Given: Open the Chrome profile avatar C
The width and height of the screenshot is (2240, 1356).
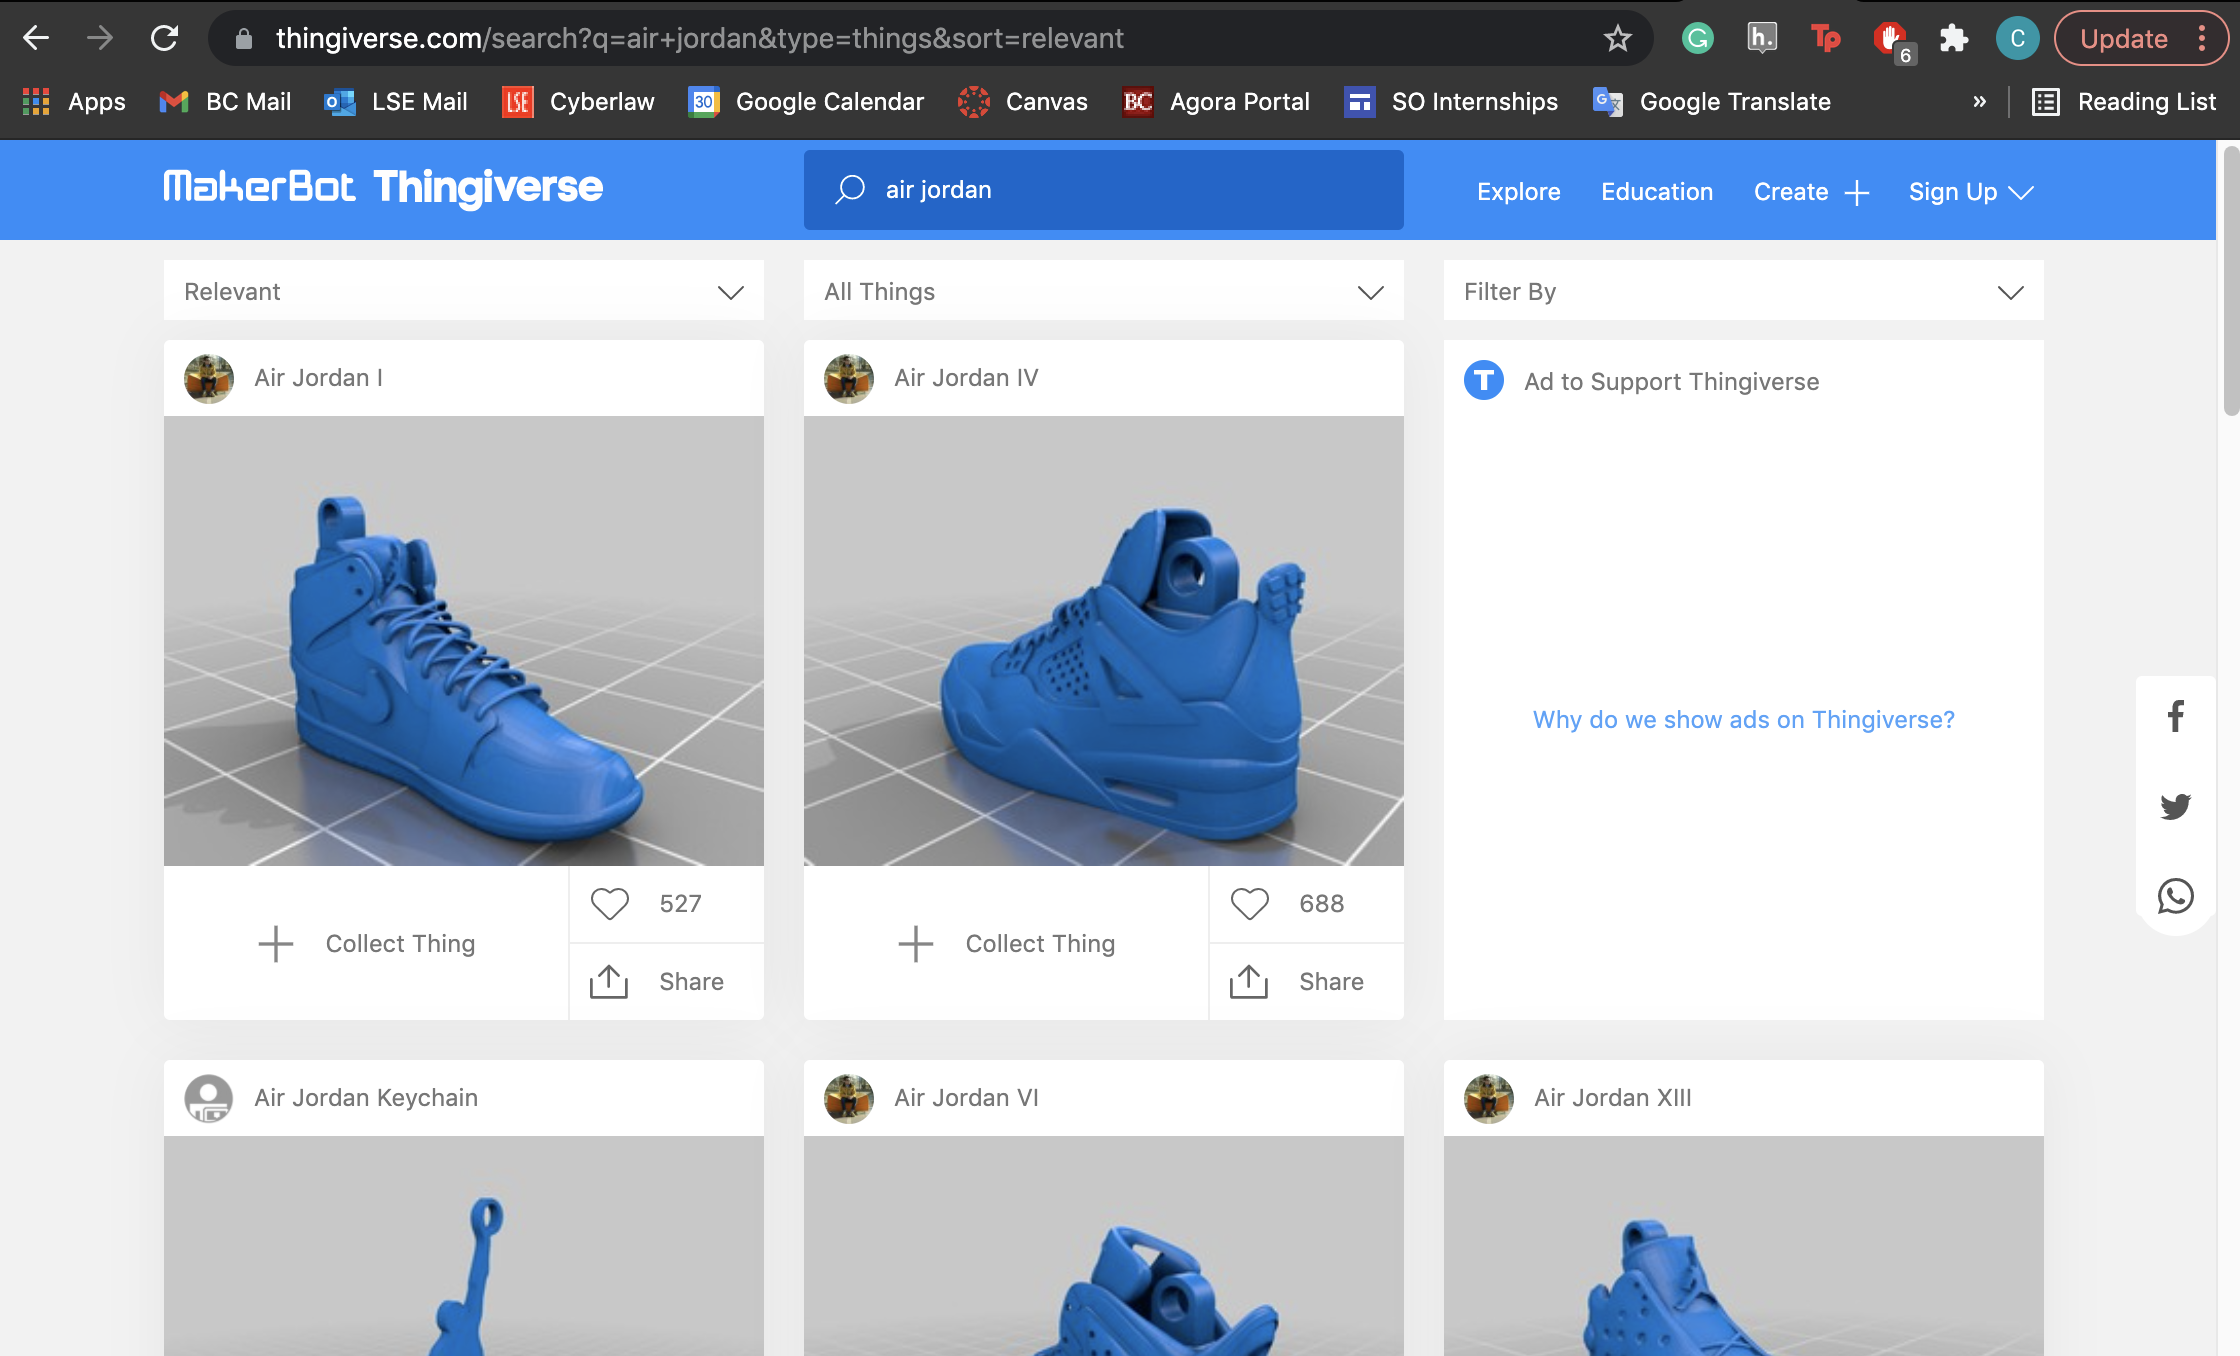Looking at the screenshot, I should 2017,38.
